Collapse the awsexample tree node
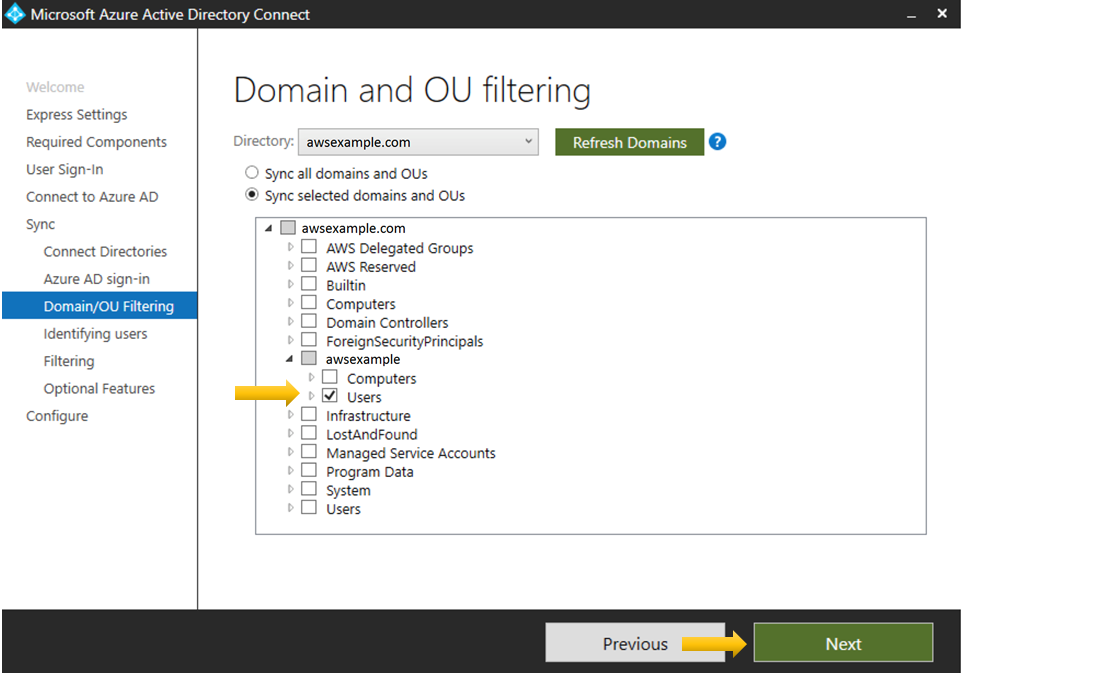The image size is (1115, 678). pyautogui.click(x=290, y=359)
